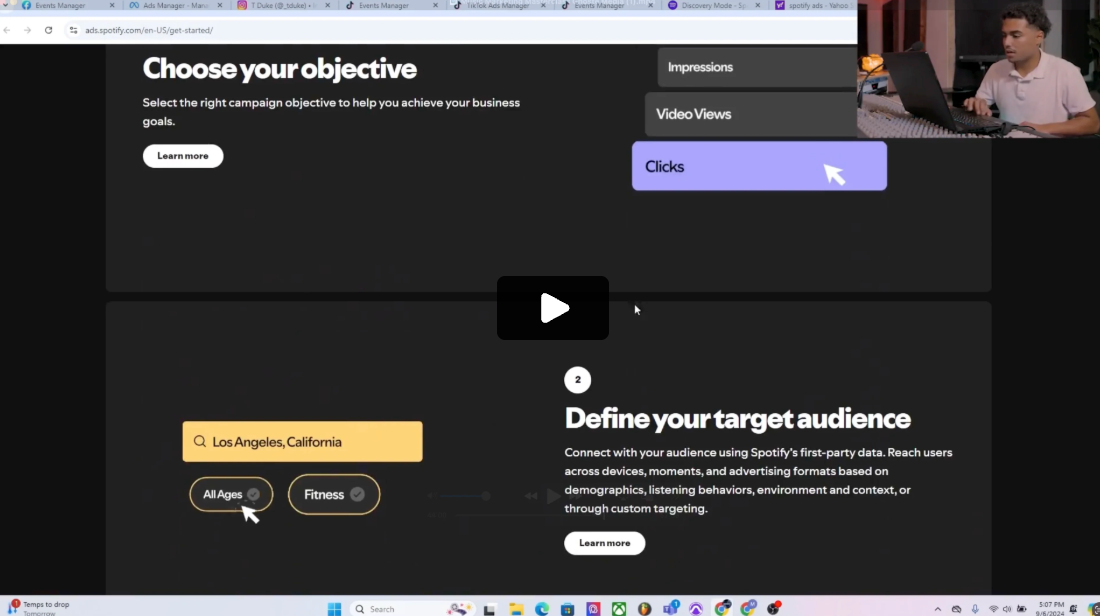Click Learn more under Choose your objective
The height and width of the screenshot is (616, 1100).
(183, 156)
